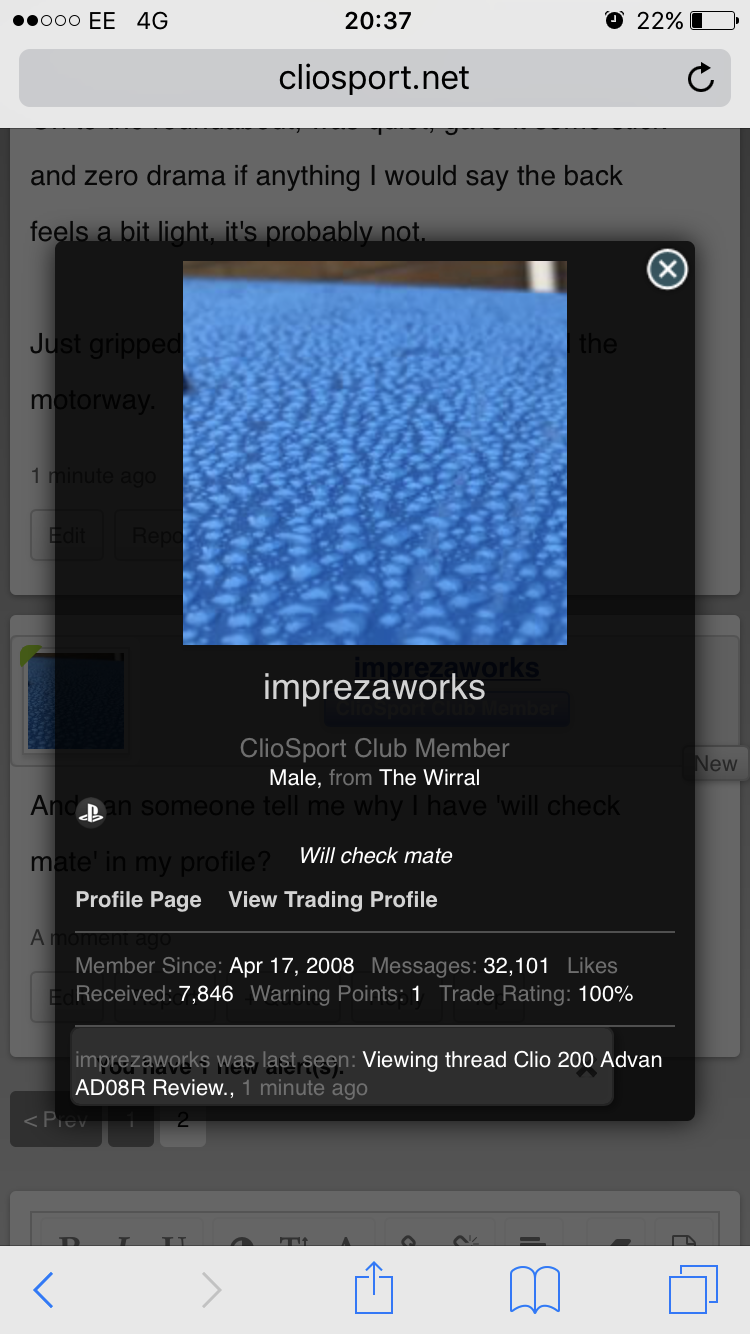Viewport: 750px width, 1334px height.
Task: Show open Safari tabs
Action: [x=695, y=1289]
